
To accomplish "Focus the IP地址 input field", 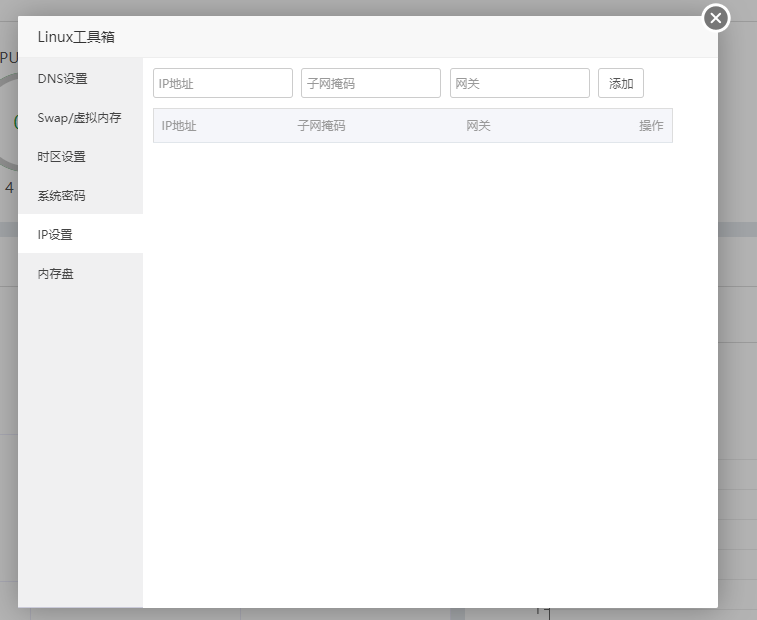I will (x=223, y=83).
